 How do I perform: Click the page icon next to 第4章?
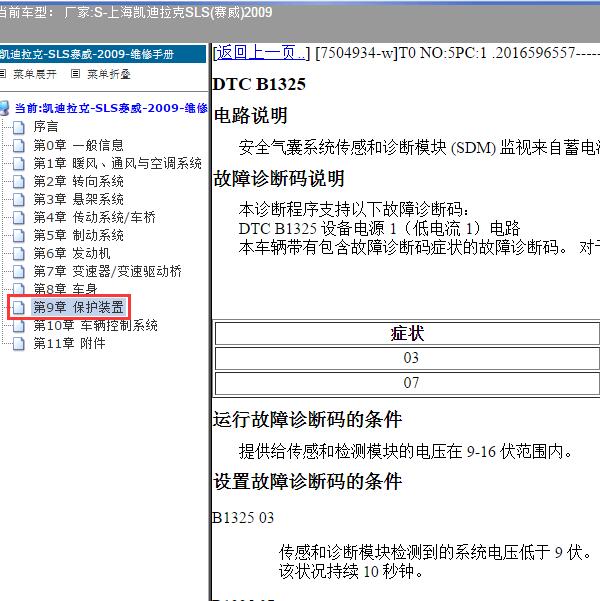[18, 218]
